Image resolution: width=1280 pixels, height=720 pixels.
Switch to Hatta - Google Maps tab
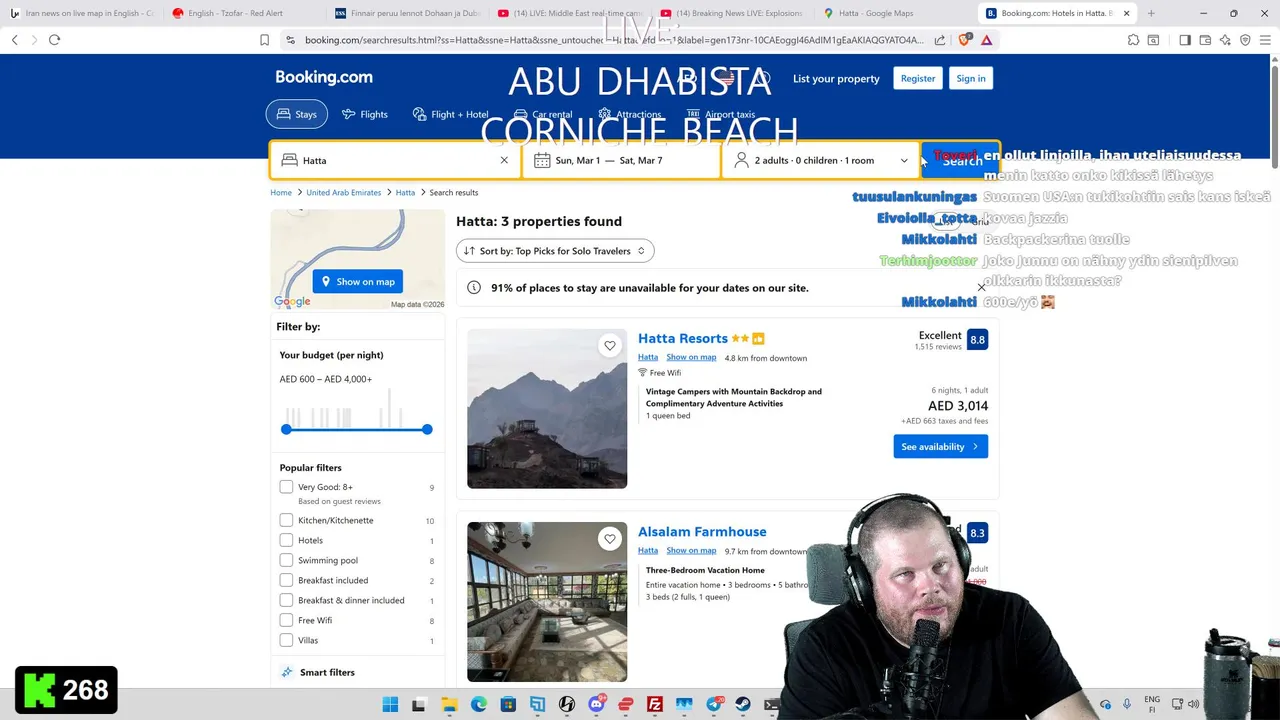coord(896,13)
